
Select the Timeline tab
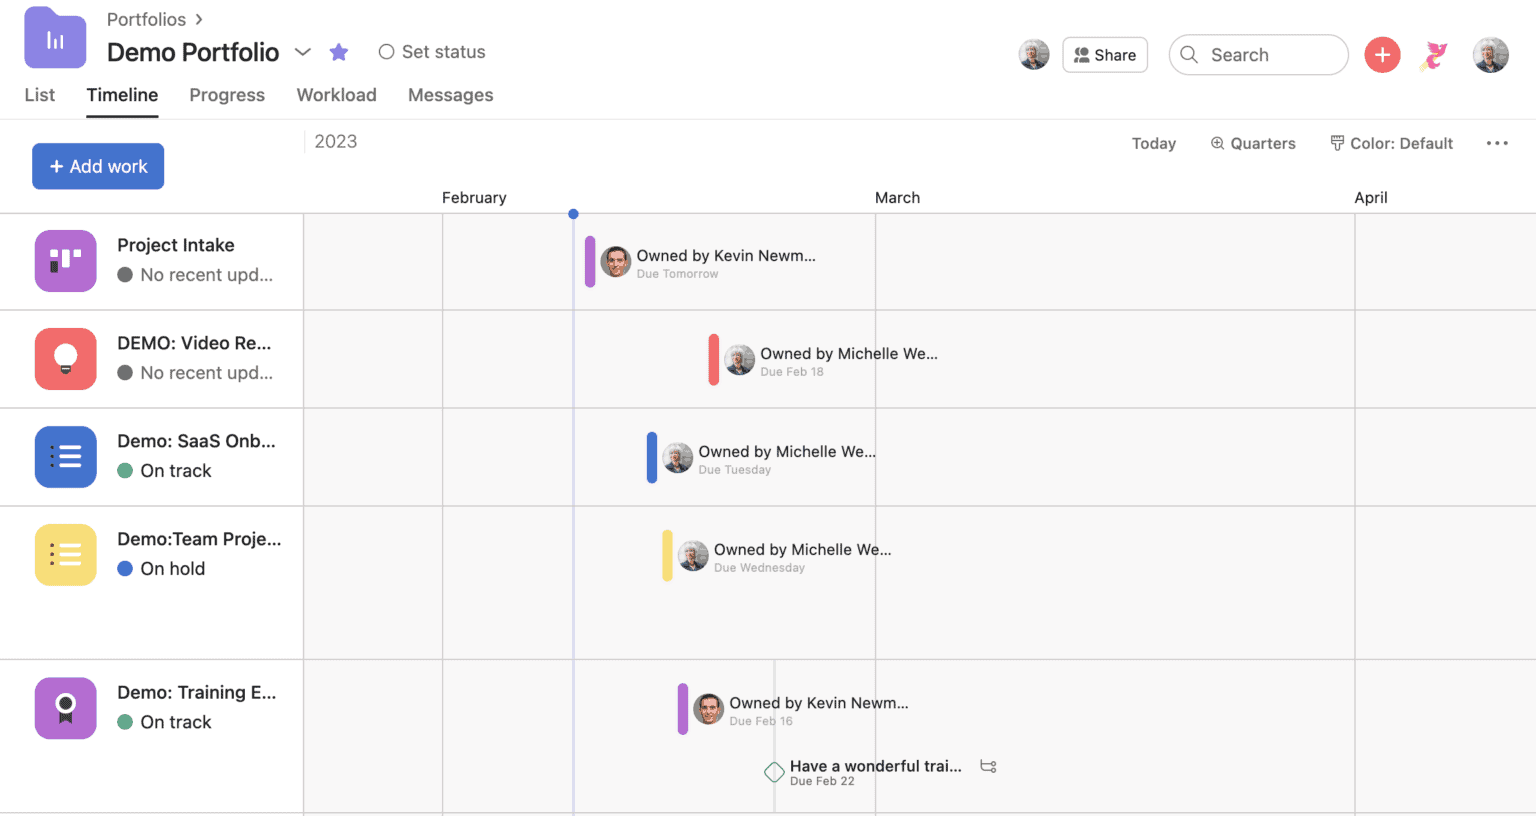click(x=122, y=95)
